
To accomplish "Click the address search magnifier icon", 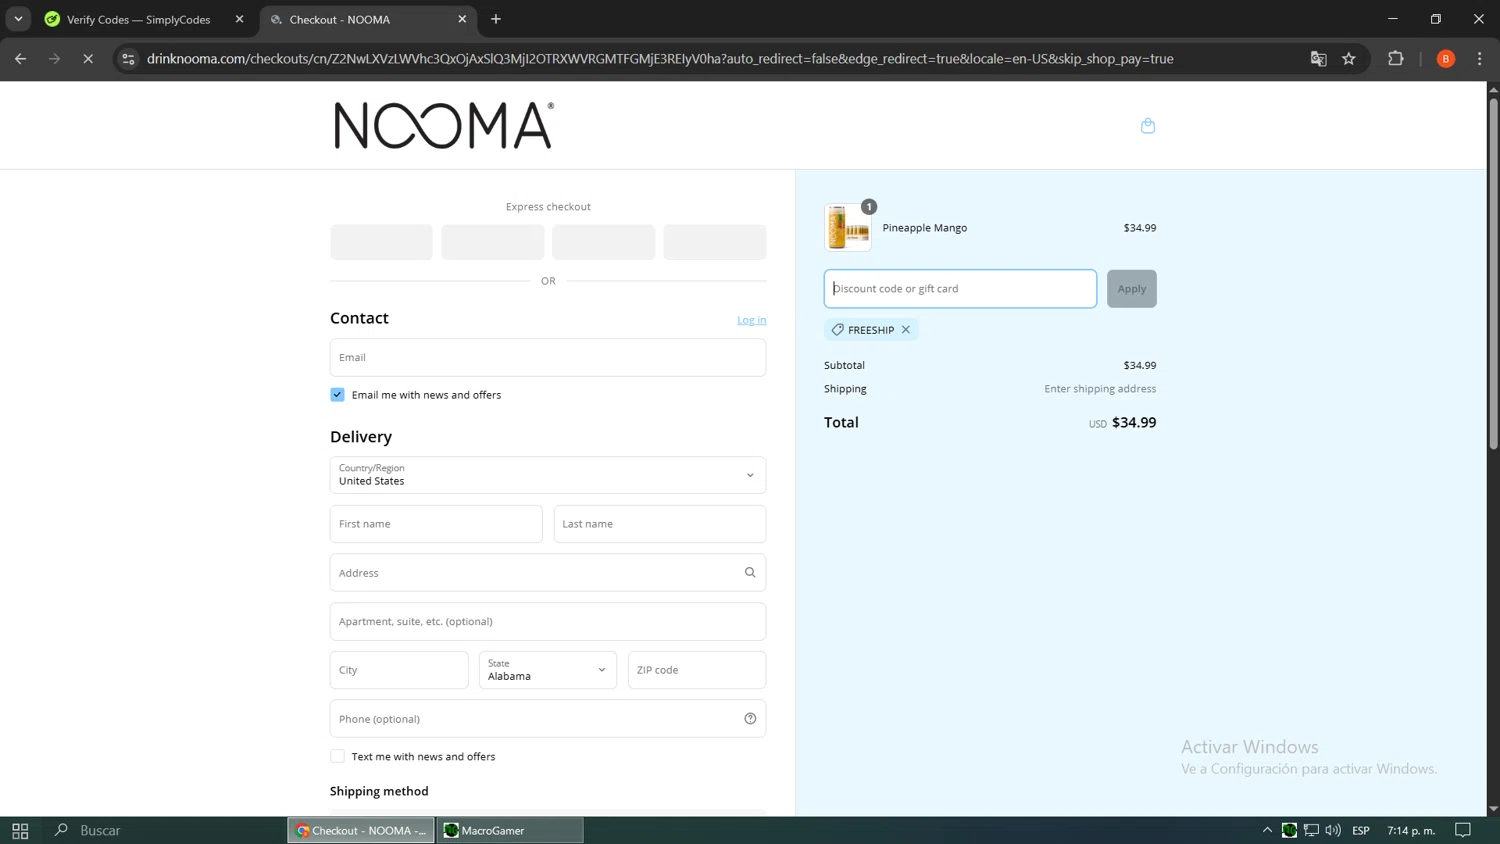I will (750, 573).
